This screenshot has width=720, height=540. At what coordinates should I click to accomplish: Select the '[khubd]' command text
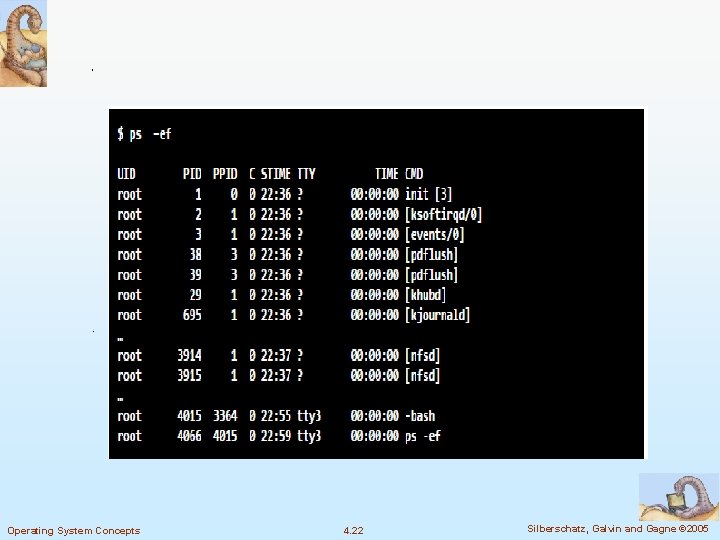pyautogui.click(x=426, y=295)
